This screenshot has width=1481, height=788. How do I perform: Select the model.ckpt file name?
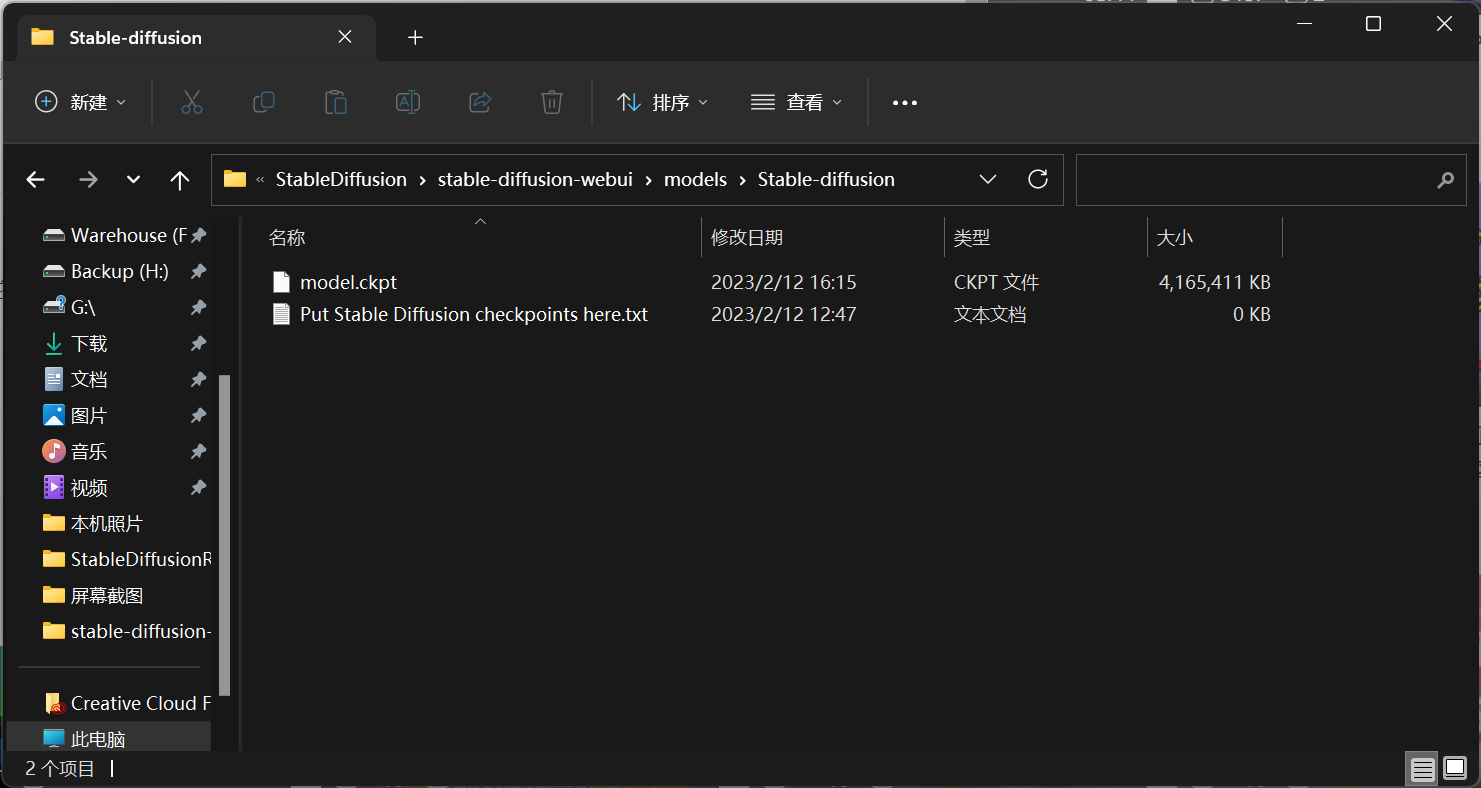[349, 282]
